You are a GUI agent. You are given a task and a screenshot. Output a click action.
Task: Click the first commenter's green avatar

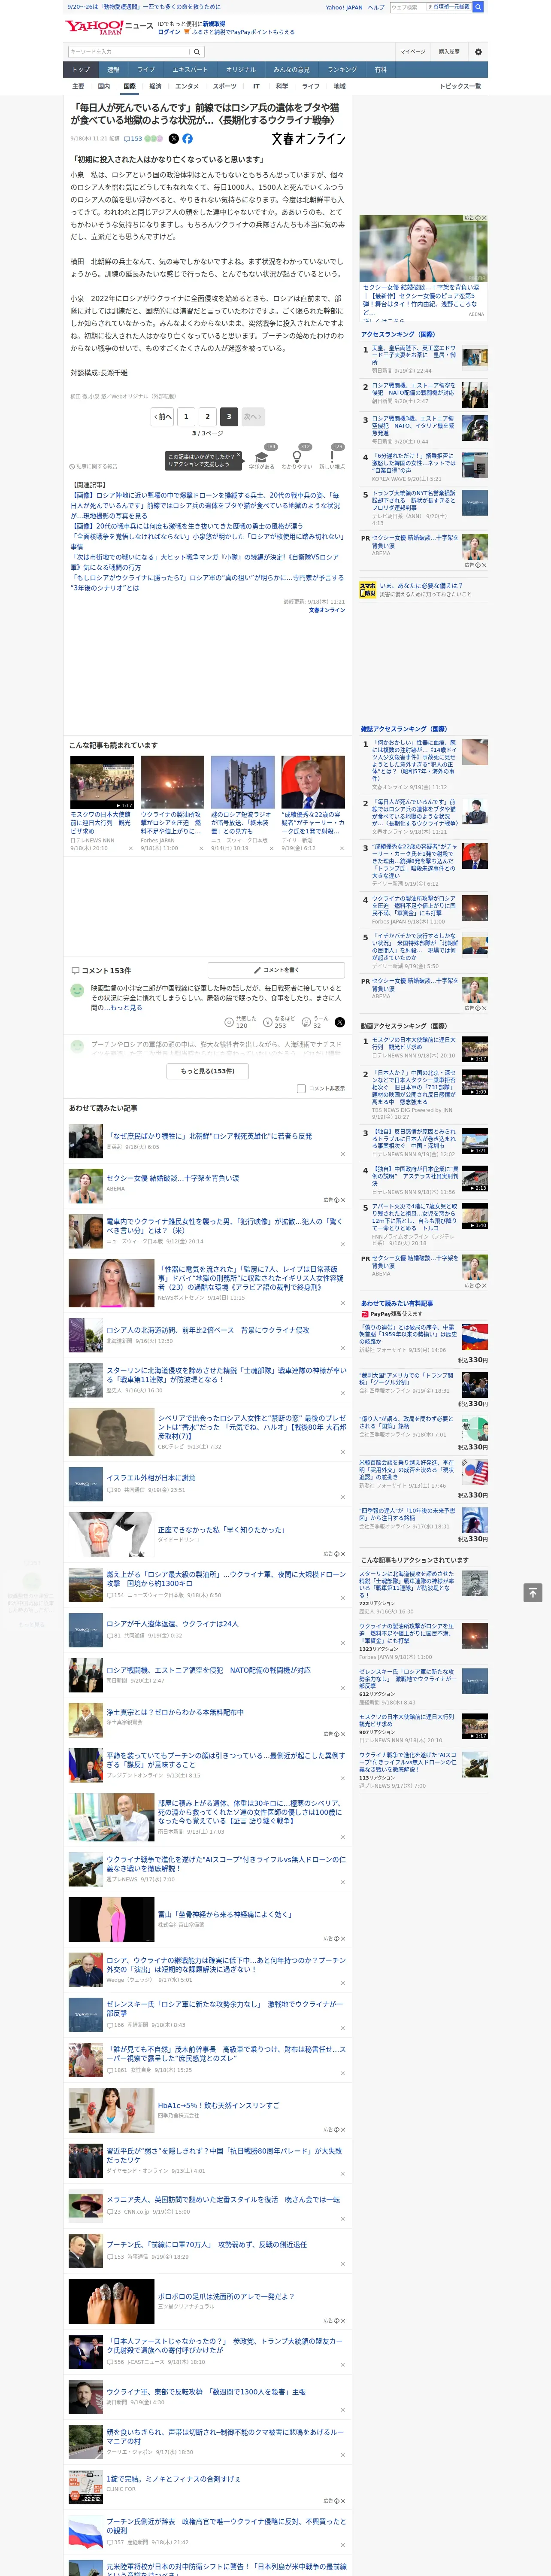coord(77,990)
